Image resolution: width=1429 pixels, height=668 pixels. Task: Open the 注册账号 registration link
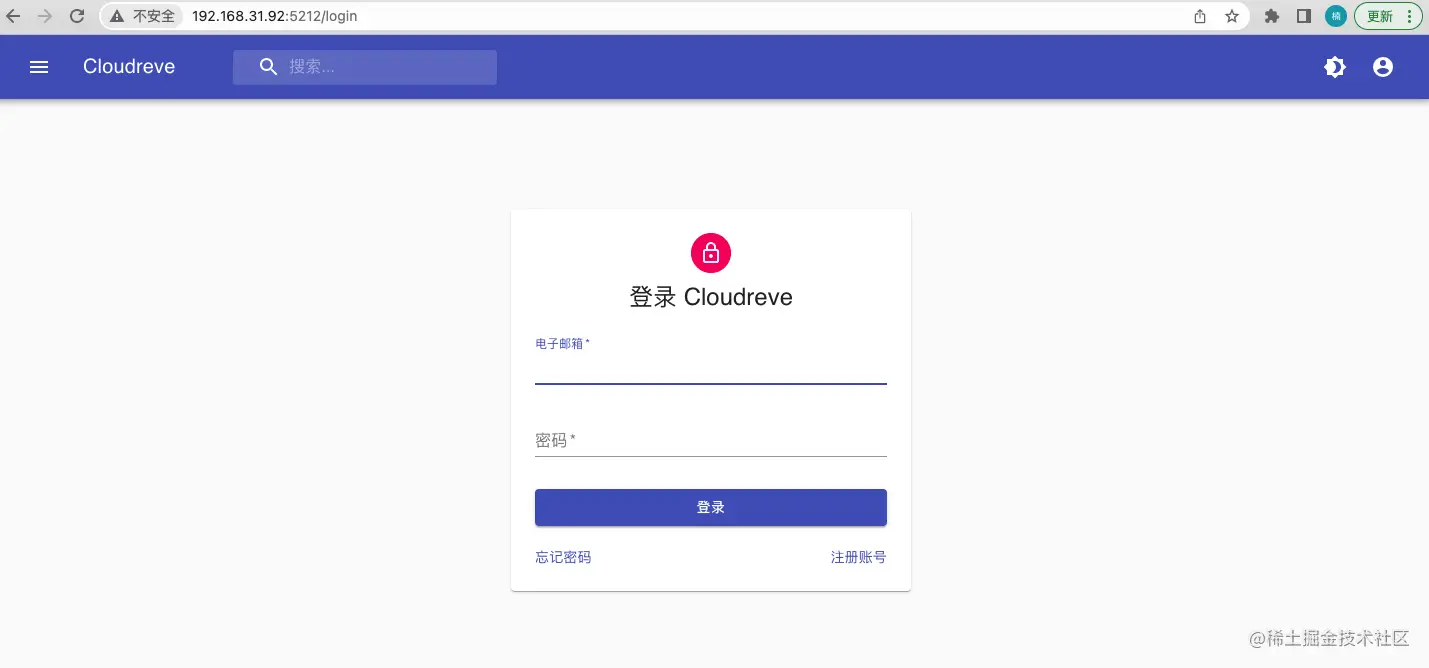click(x=858, y=557)
